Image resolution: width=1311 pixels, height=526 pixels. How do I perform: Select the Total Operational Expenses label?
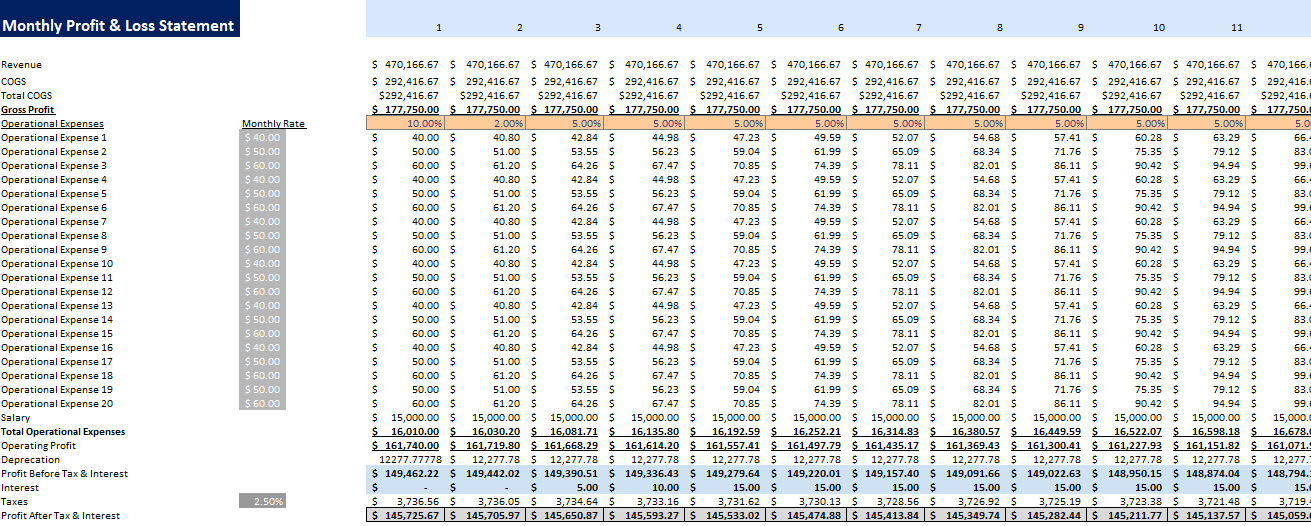pos(63,431)
